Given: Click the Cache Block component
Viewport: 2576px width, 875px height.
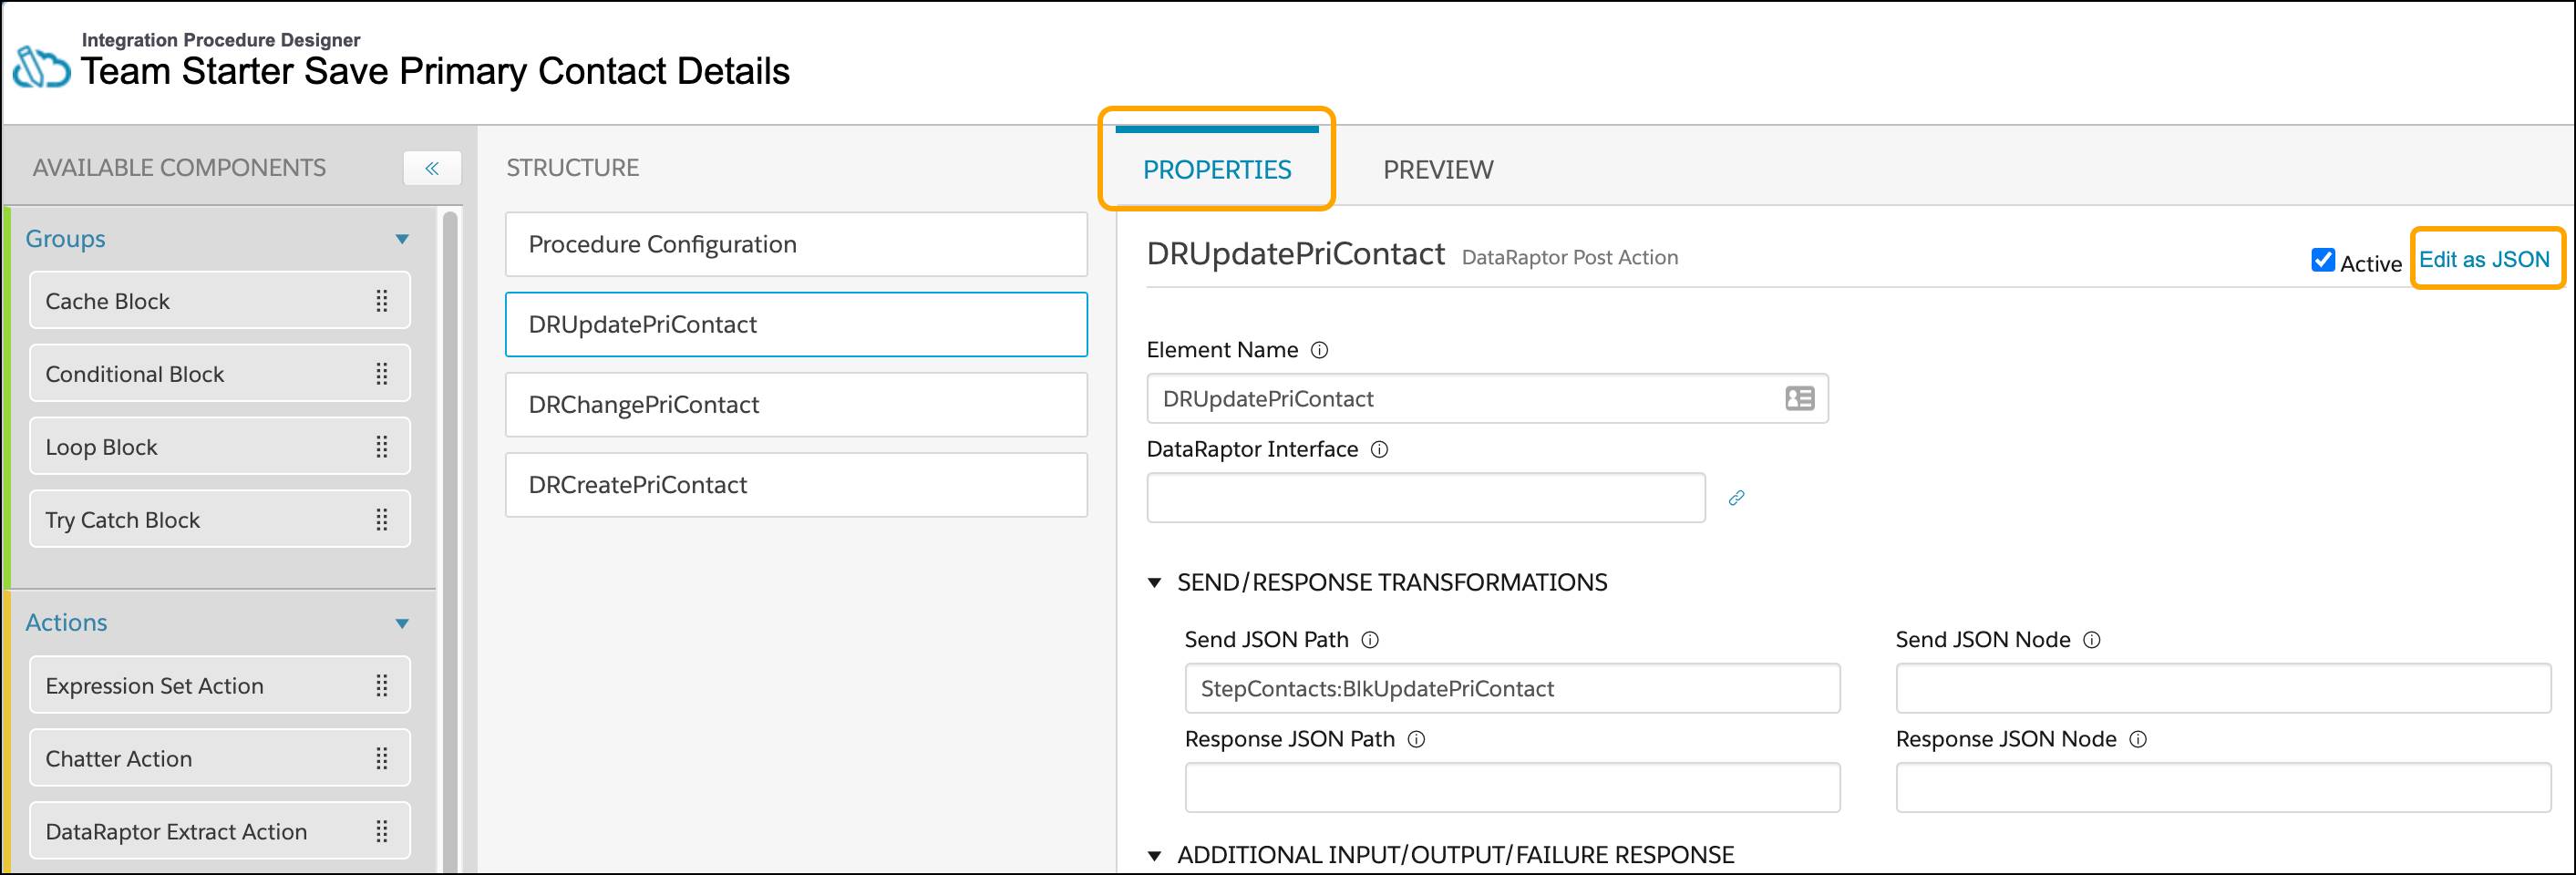Looking at the screenshot, I should pyautogui.click(x=220, y=301).
